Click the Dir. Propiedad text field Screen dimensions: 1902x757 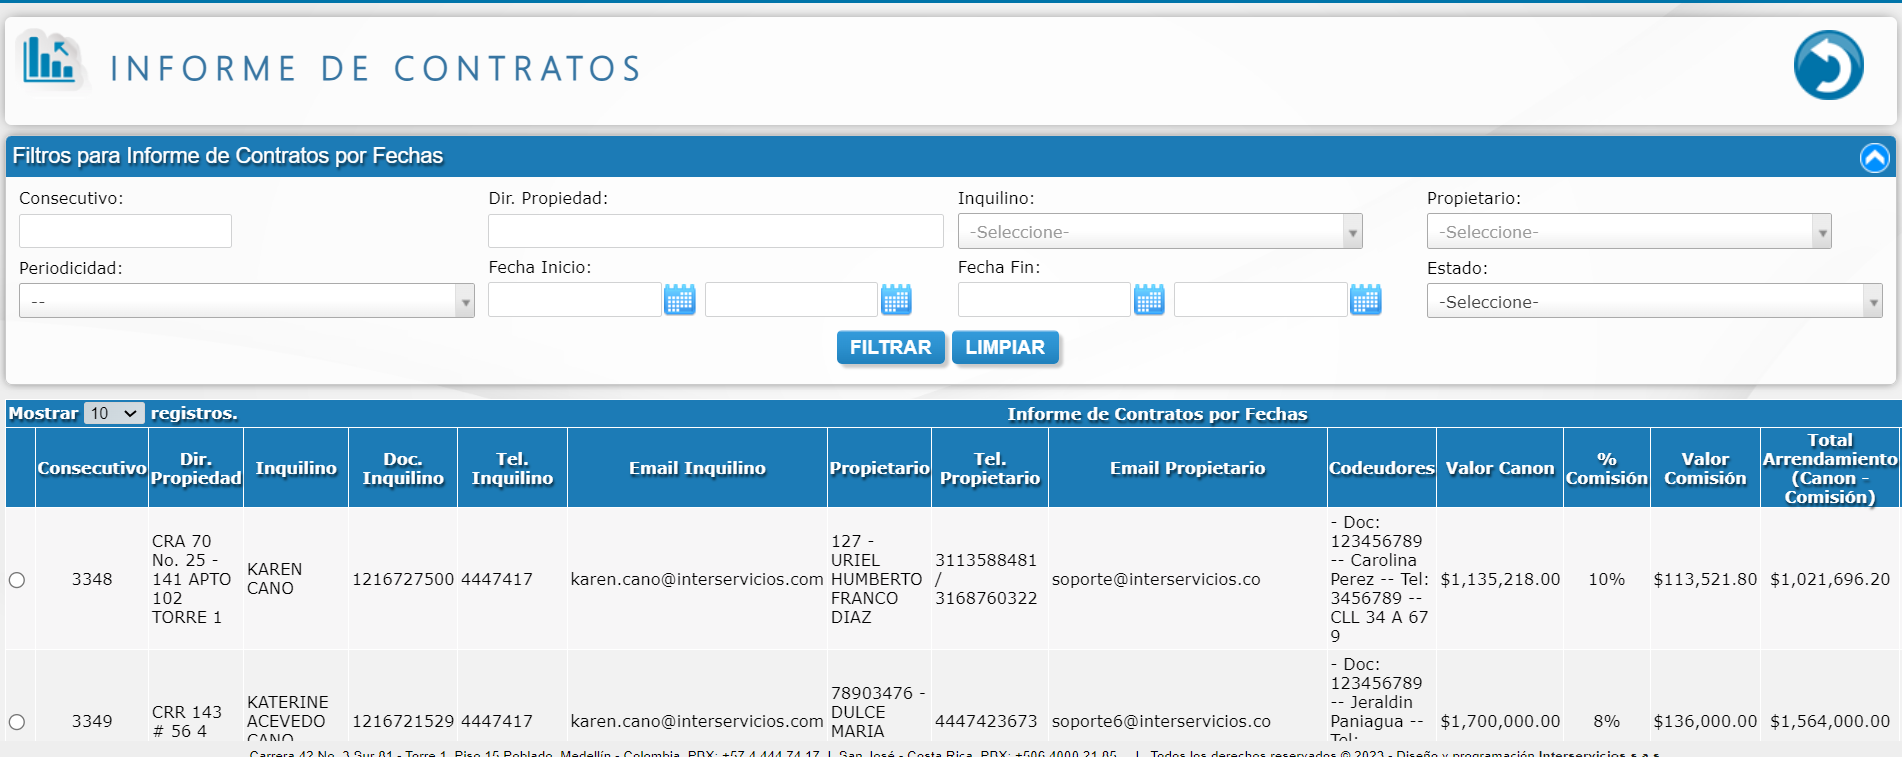[x=715, y=231]
